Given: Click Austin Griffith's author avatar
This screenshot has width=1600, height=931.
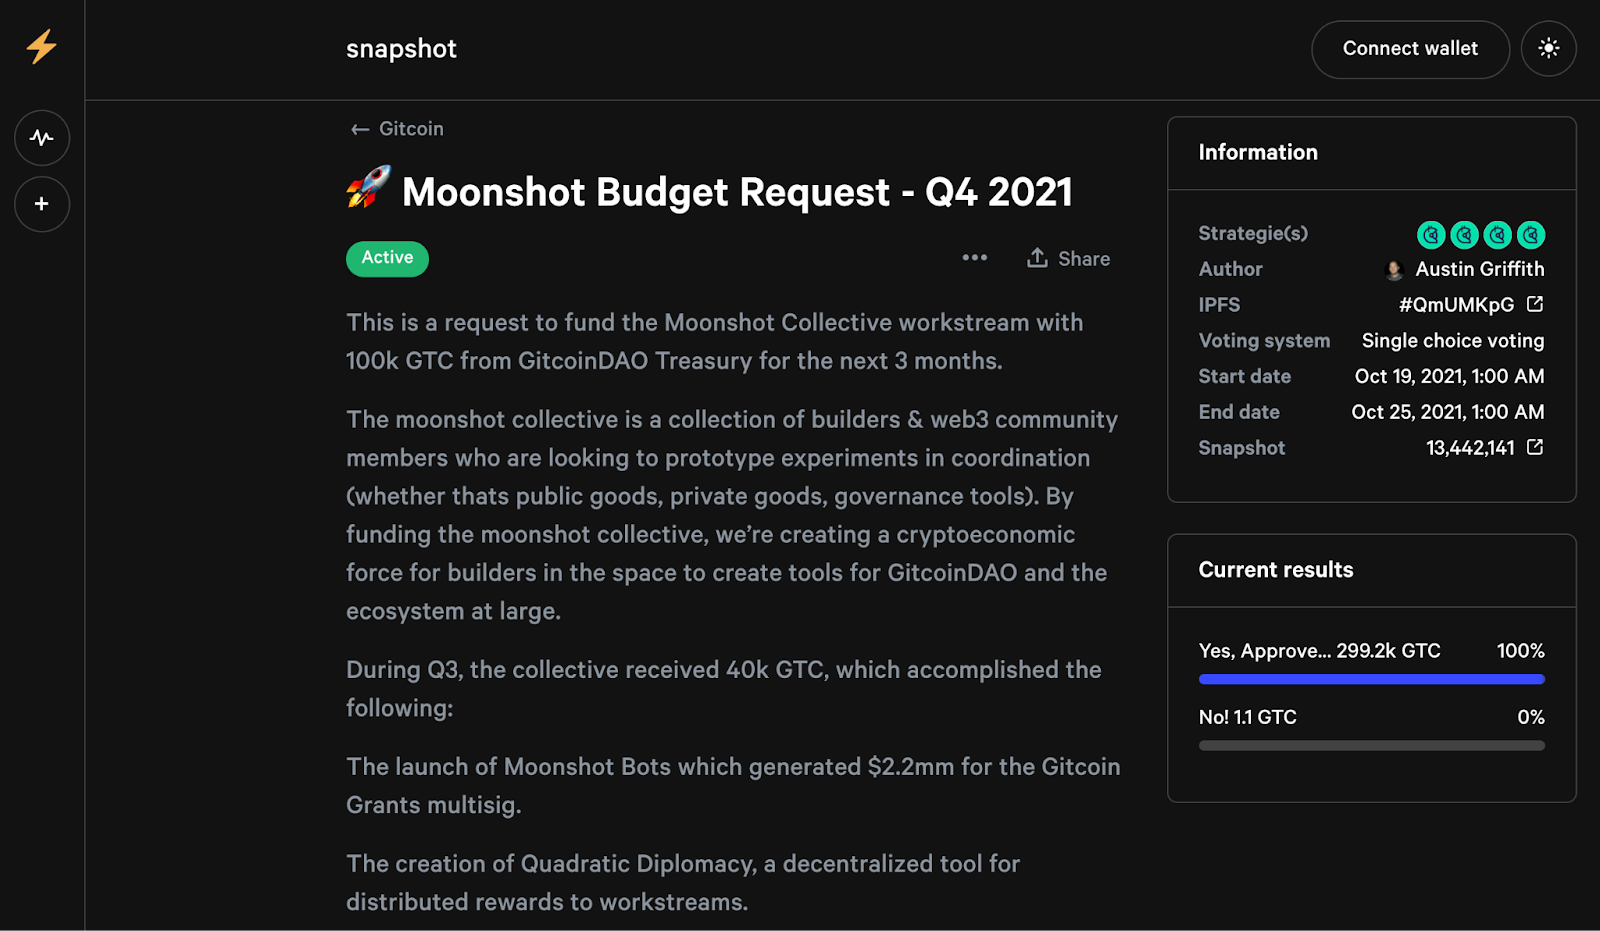Looking at the screenshot, I should coord(1394,270).
